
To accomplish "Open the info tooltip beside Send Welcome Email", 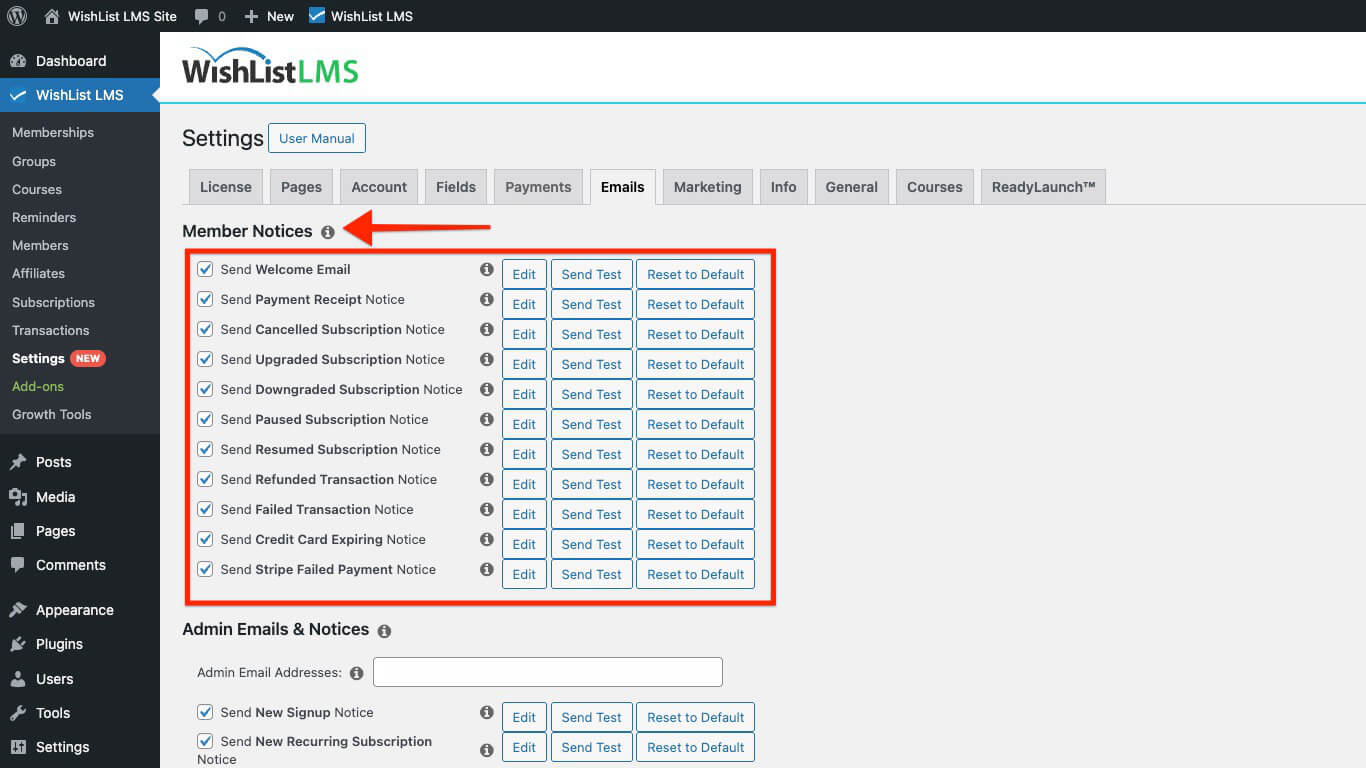I will pos(487,269).
